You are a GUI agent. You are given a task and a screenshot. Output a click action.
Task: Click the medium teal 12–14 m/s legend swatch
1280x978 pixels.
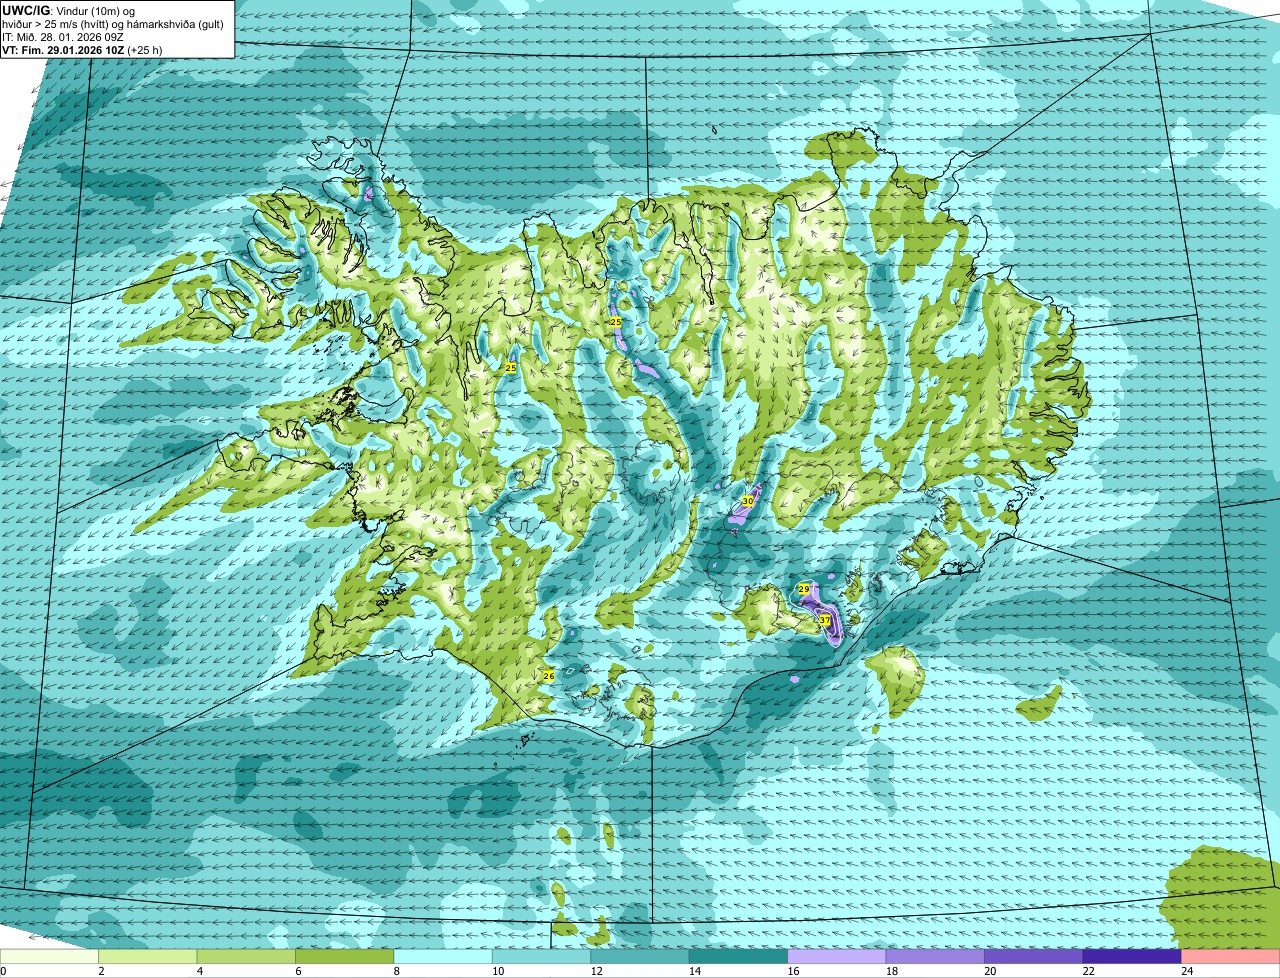click(640, 956)
